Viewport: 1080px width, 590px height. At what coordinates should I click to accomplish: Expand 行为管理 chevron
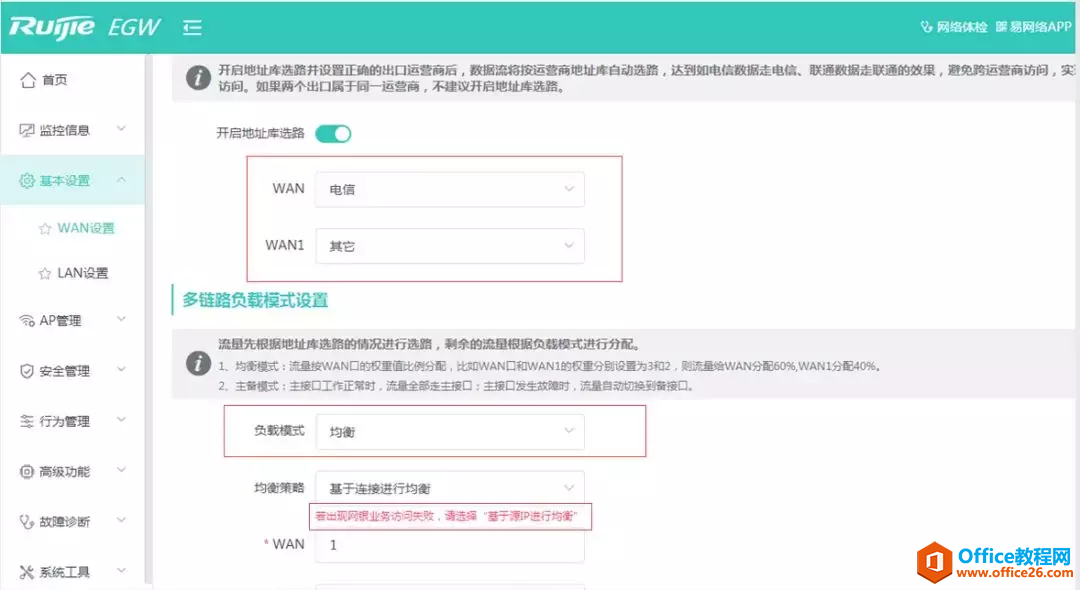coord(121,419)
